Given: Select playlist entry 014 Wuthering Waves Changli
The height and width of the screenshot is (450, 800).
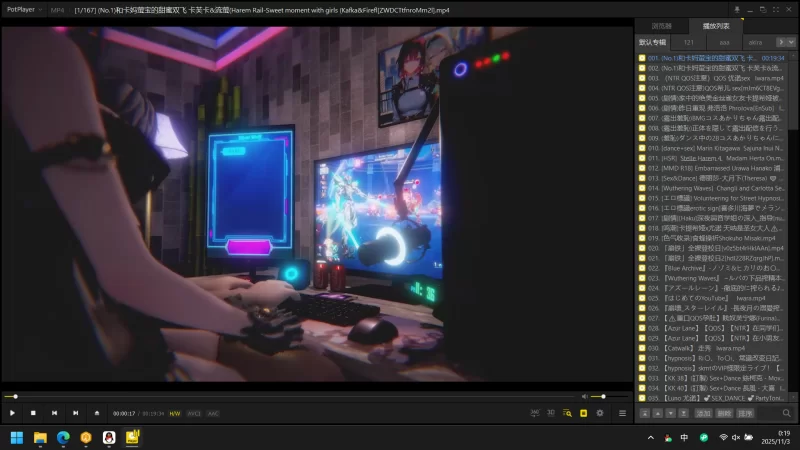Looking at the screenshot, I should pos(712,188).
